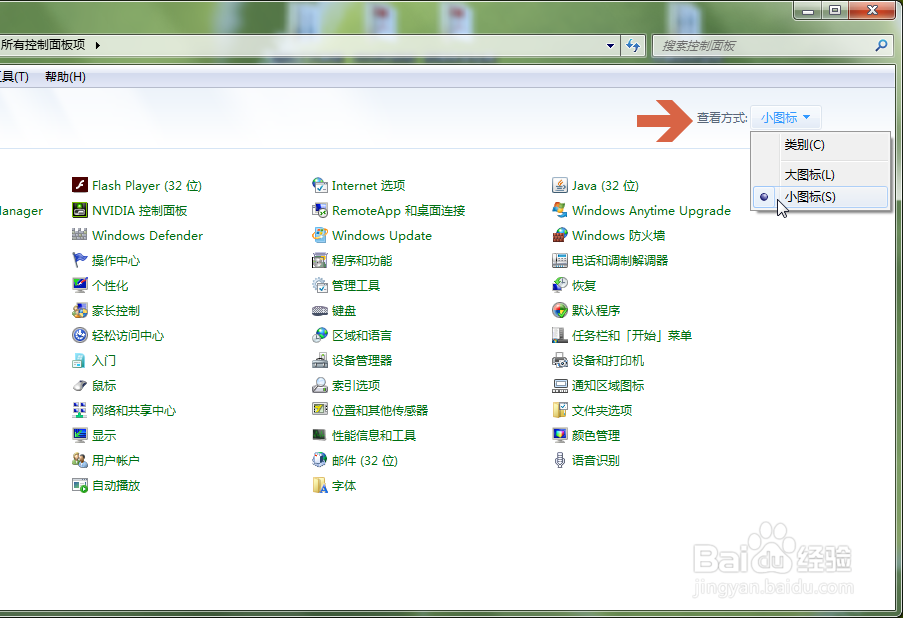Open the Internet 选项 icon
The height and width of the screenshot is (618, 903).
click(320, 185)
